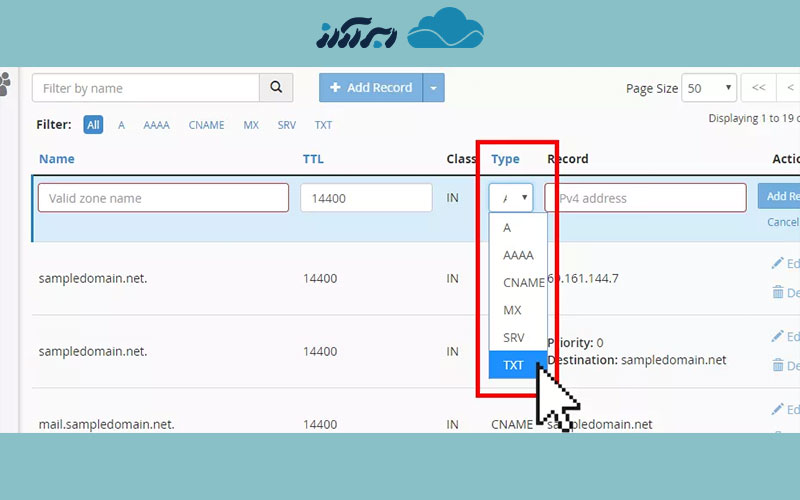Click the pencil edit icon for the MX record row
Viewport: 800px width, 500px height.
(778, 337)
